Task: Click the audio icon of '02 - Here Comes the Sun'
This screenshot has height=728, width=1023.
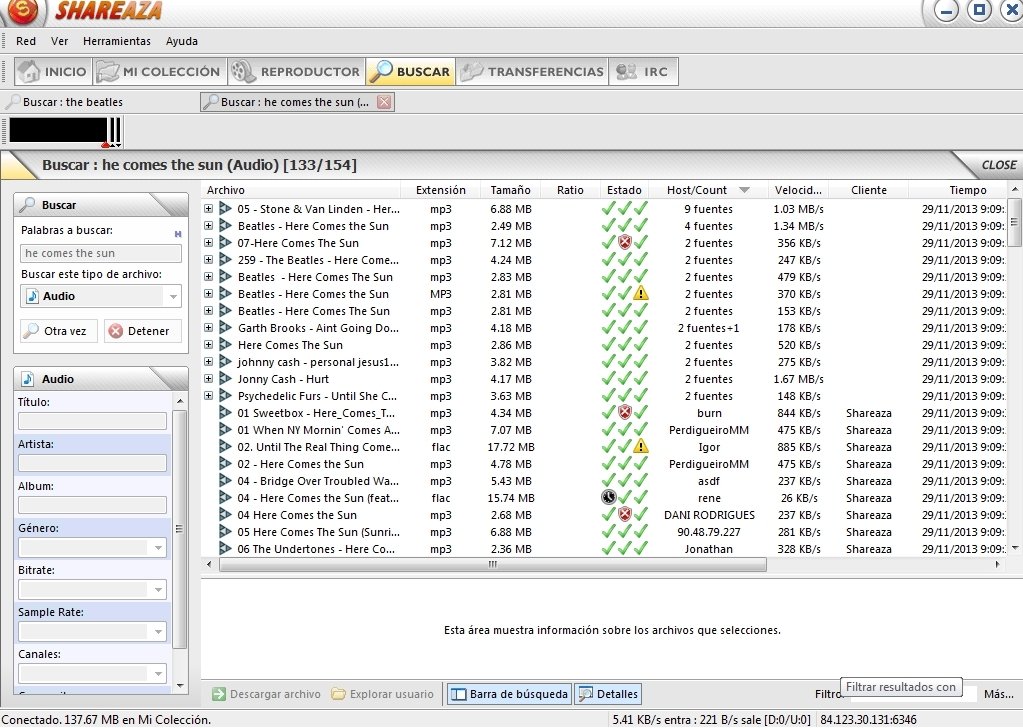Action: point(225,463)
